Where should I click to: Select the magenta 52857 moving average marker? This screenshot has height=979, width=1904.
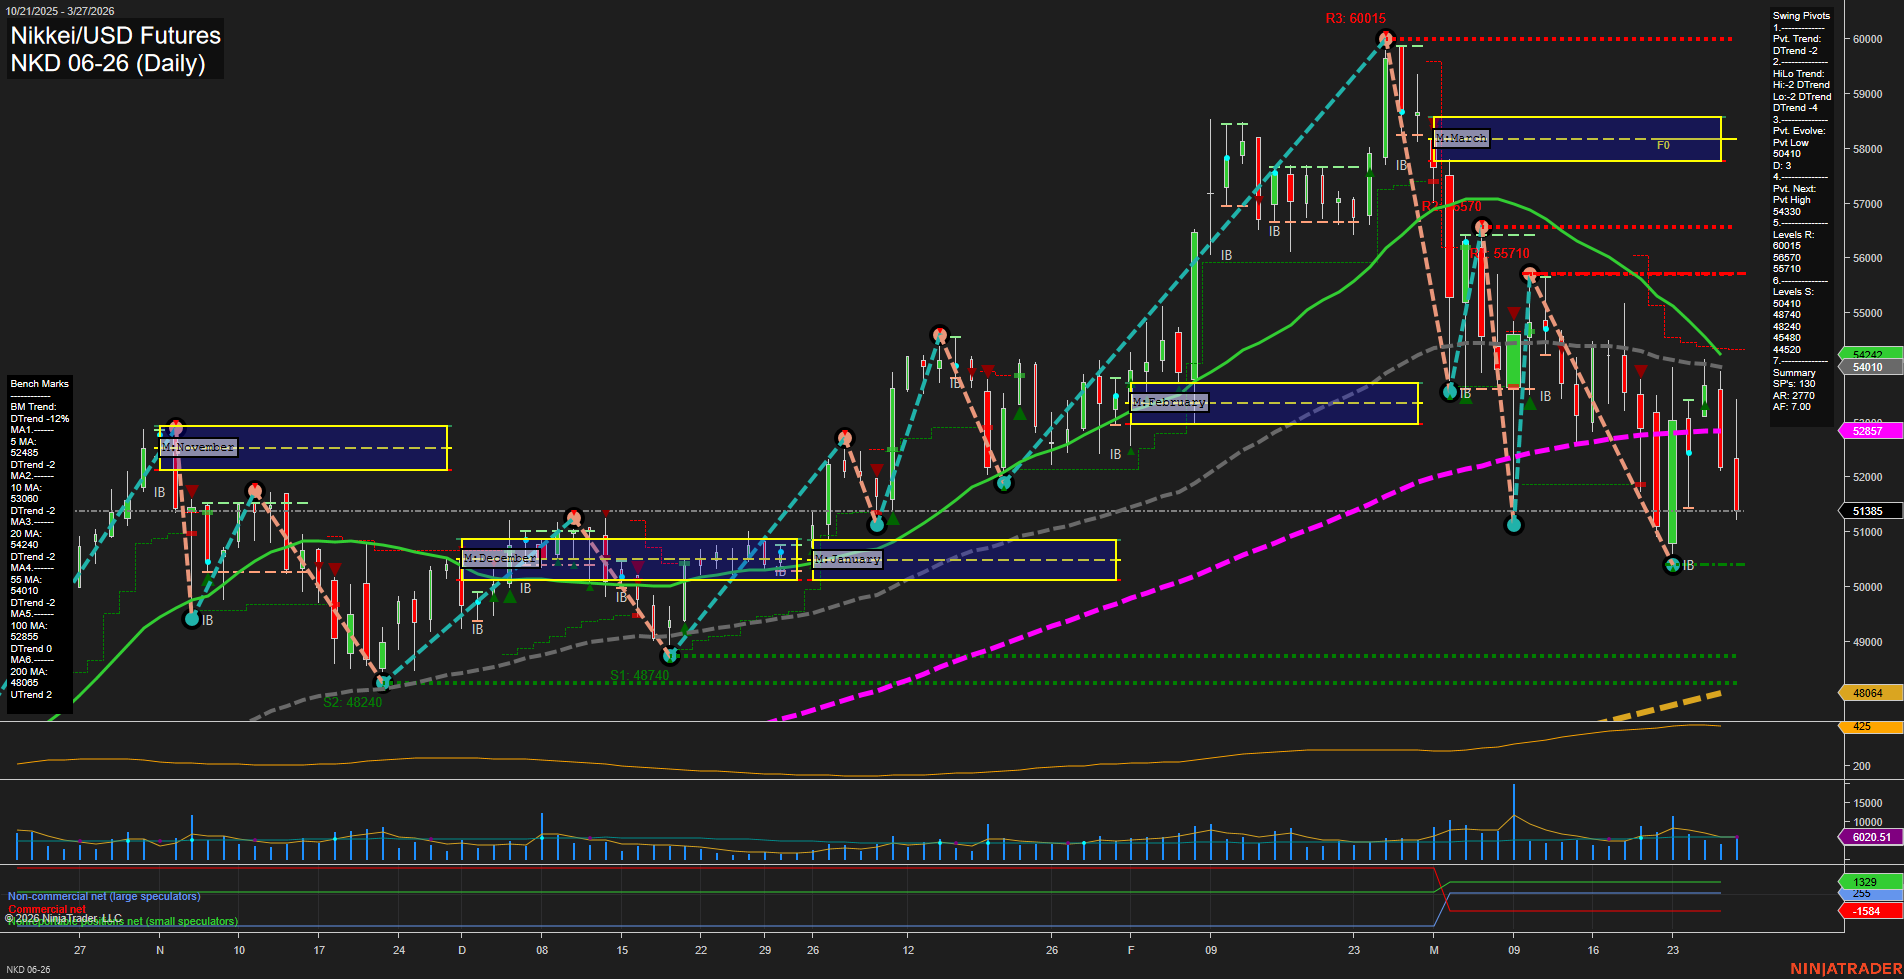point(1866,431)
